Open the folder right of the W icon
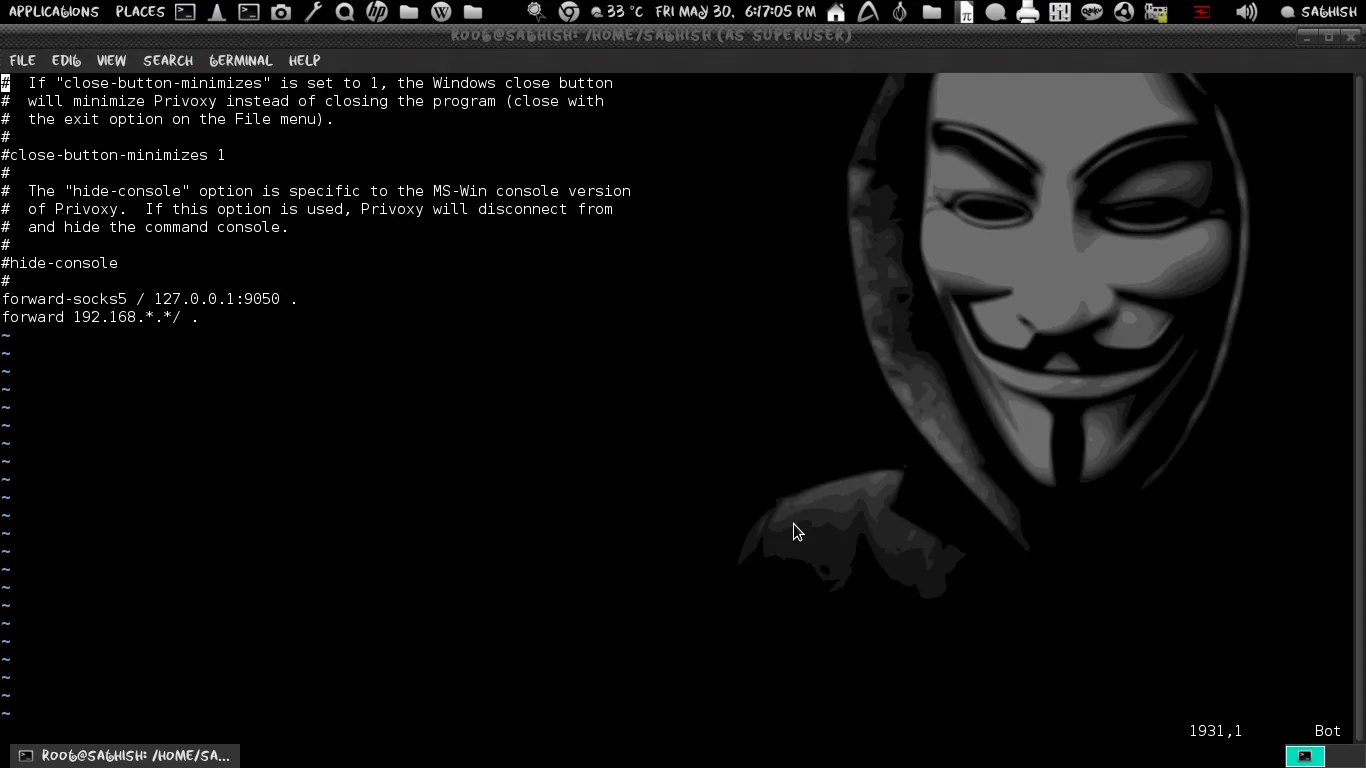1366x768 pixels. pos(473,12)
